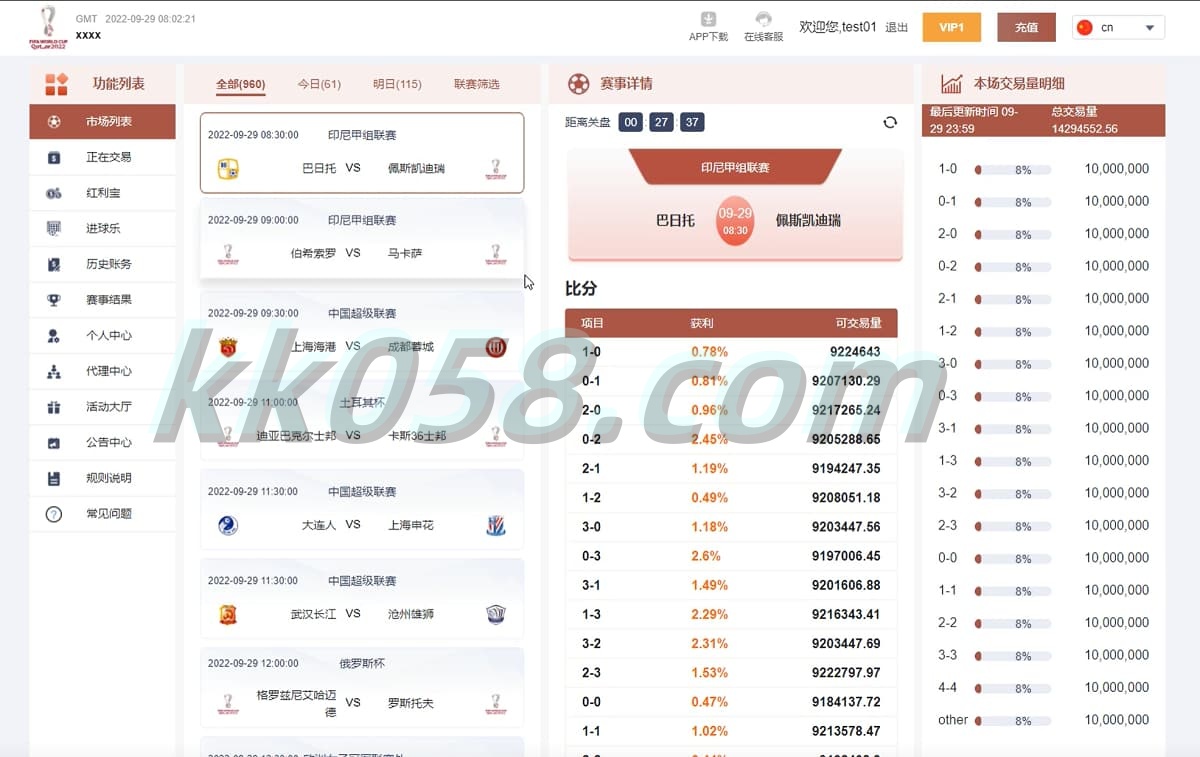Click the World Cup logo

click(47, 27)
